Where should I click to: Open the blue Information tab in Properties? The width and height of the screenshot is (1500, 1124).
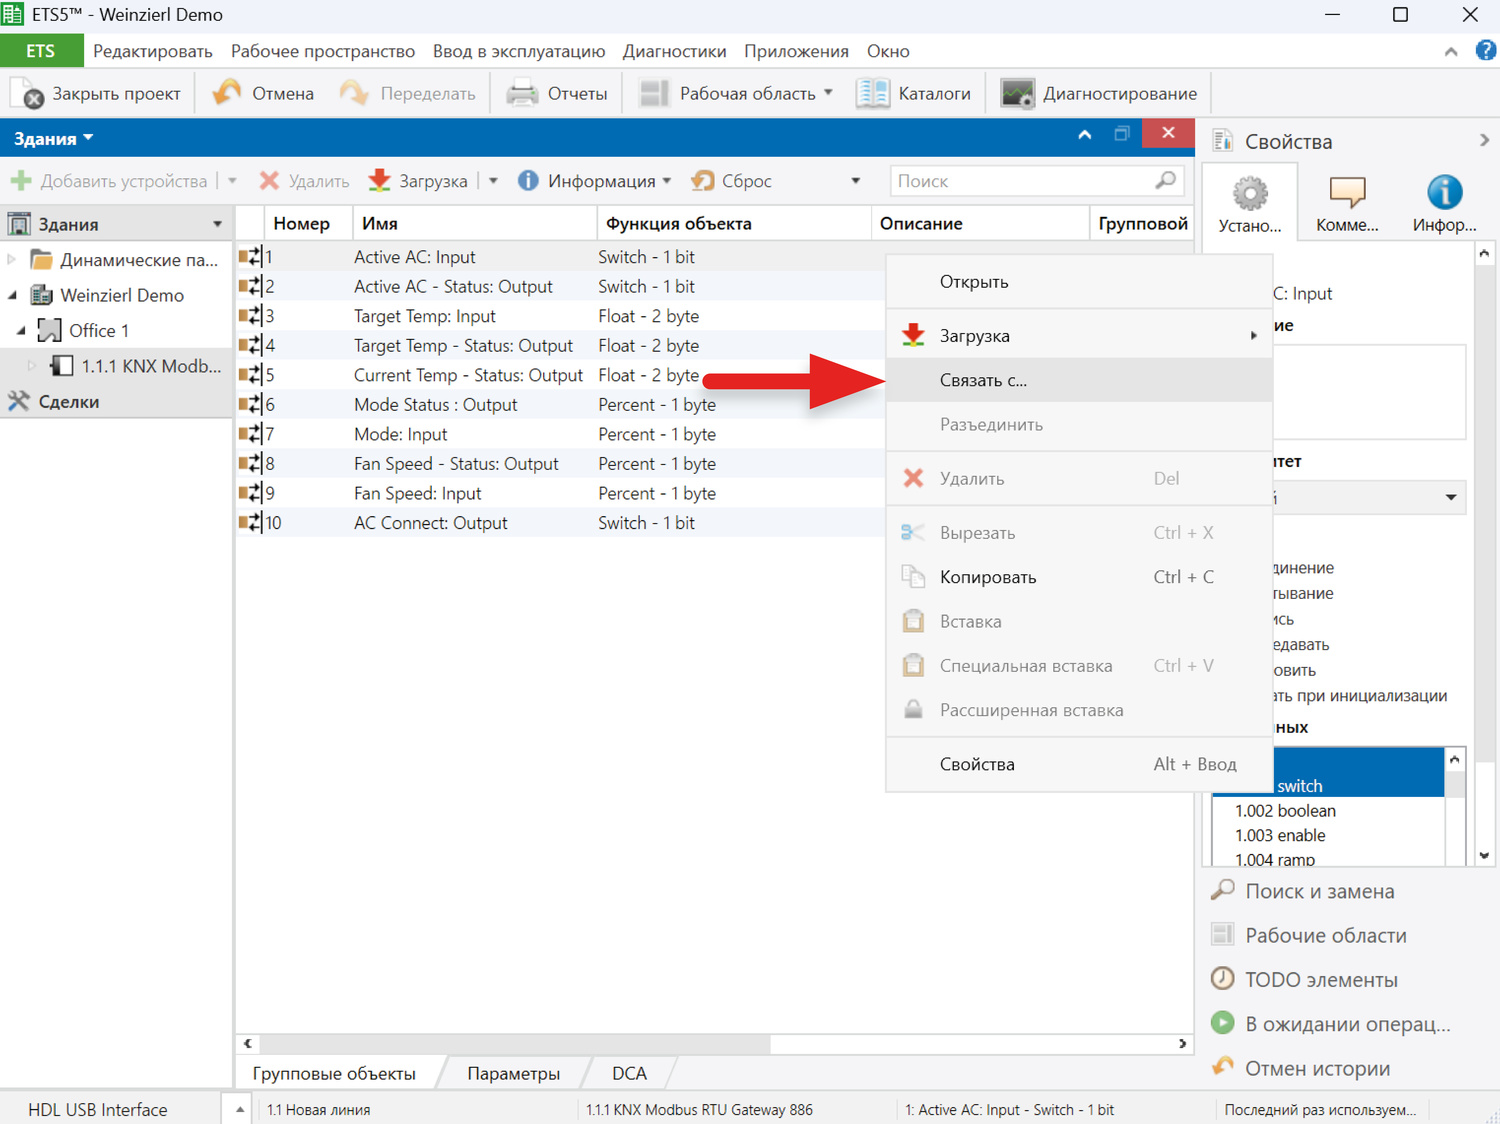(x=1443, y=203)
